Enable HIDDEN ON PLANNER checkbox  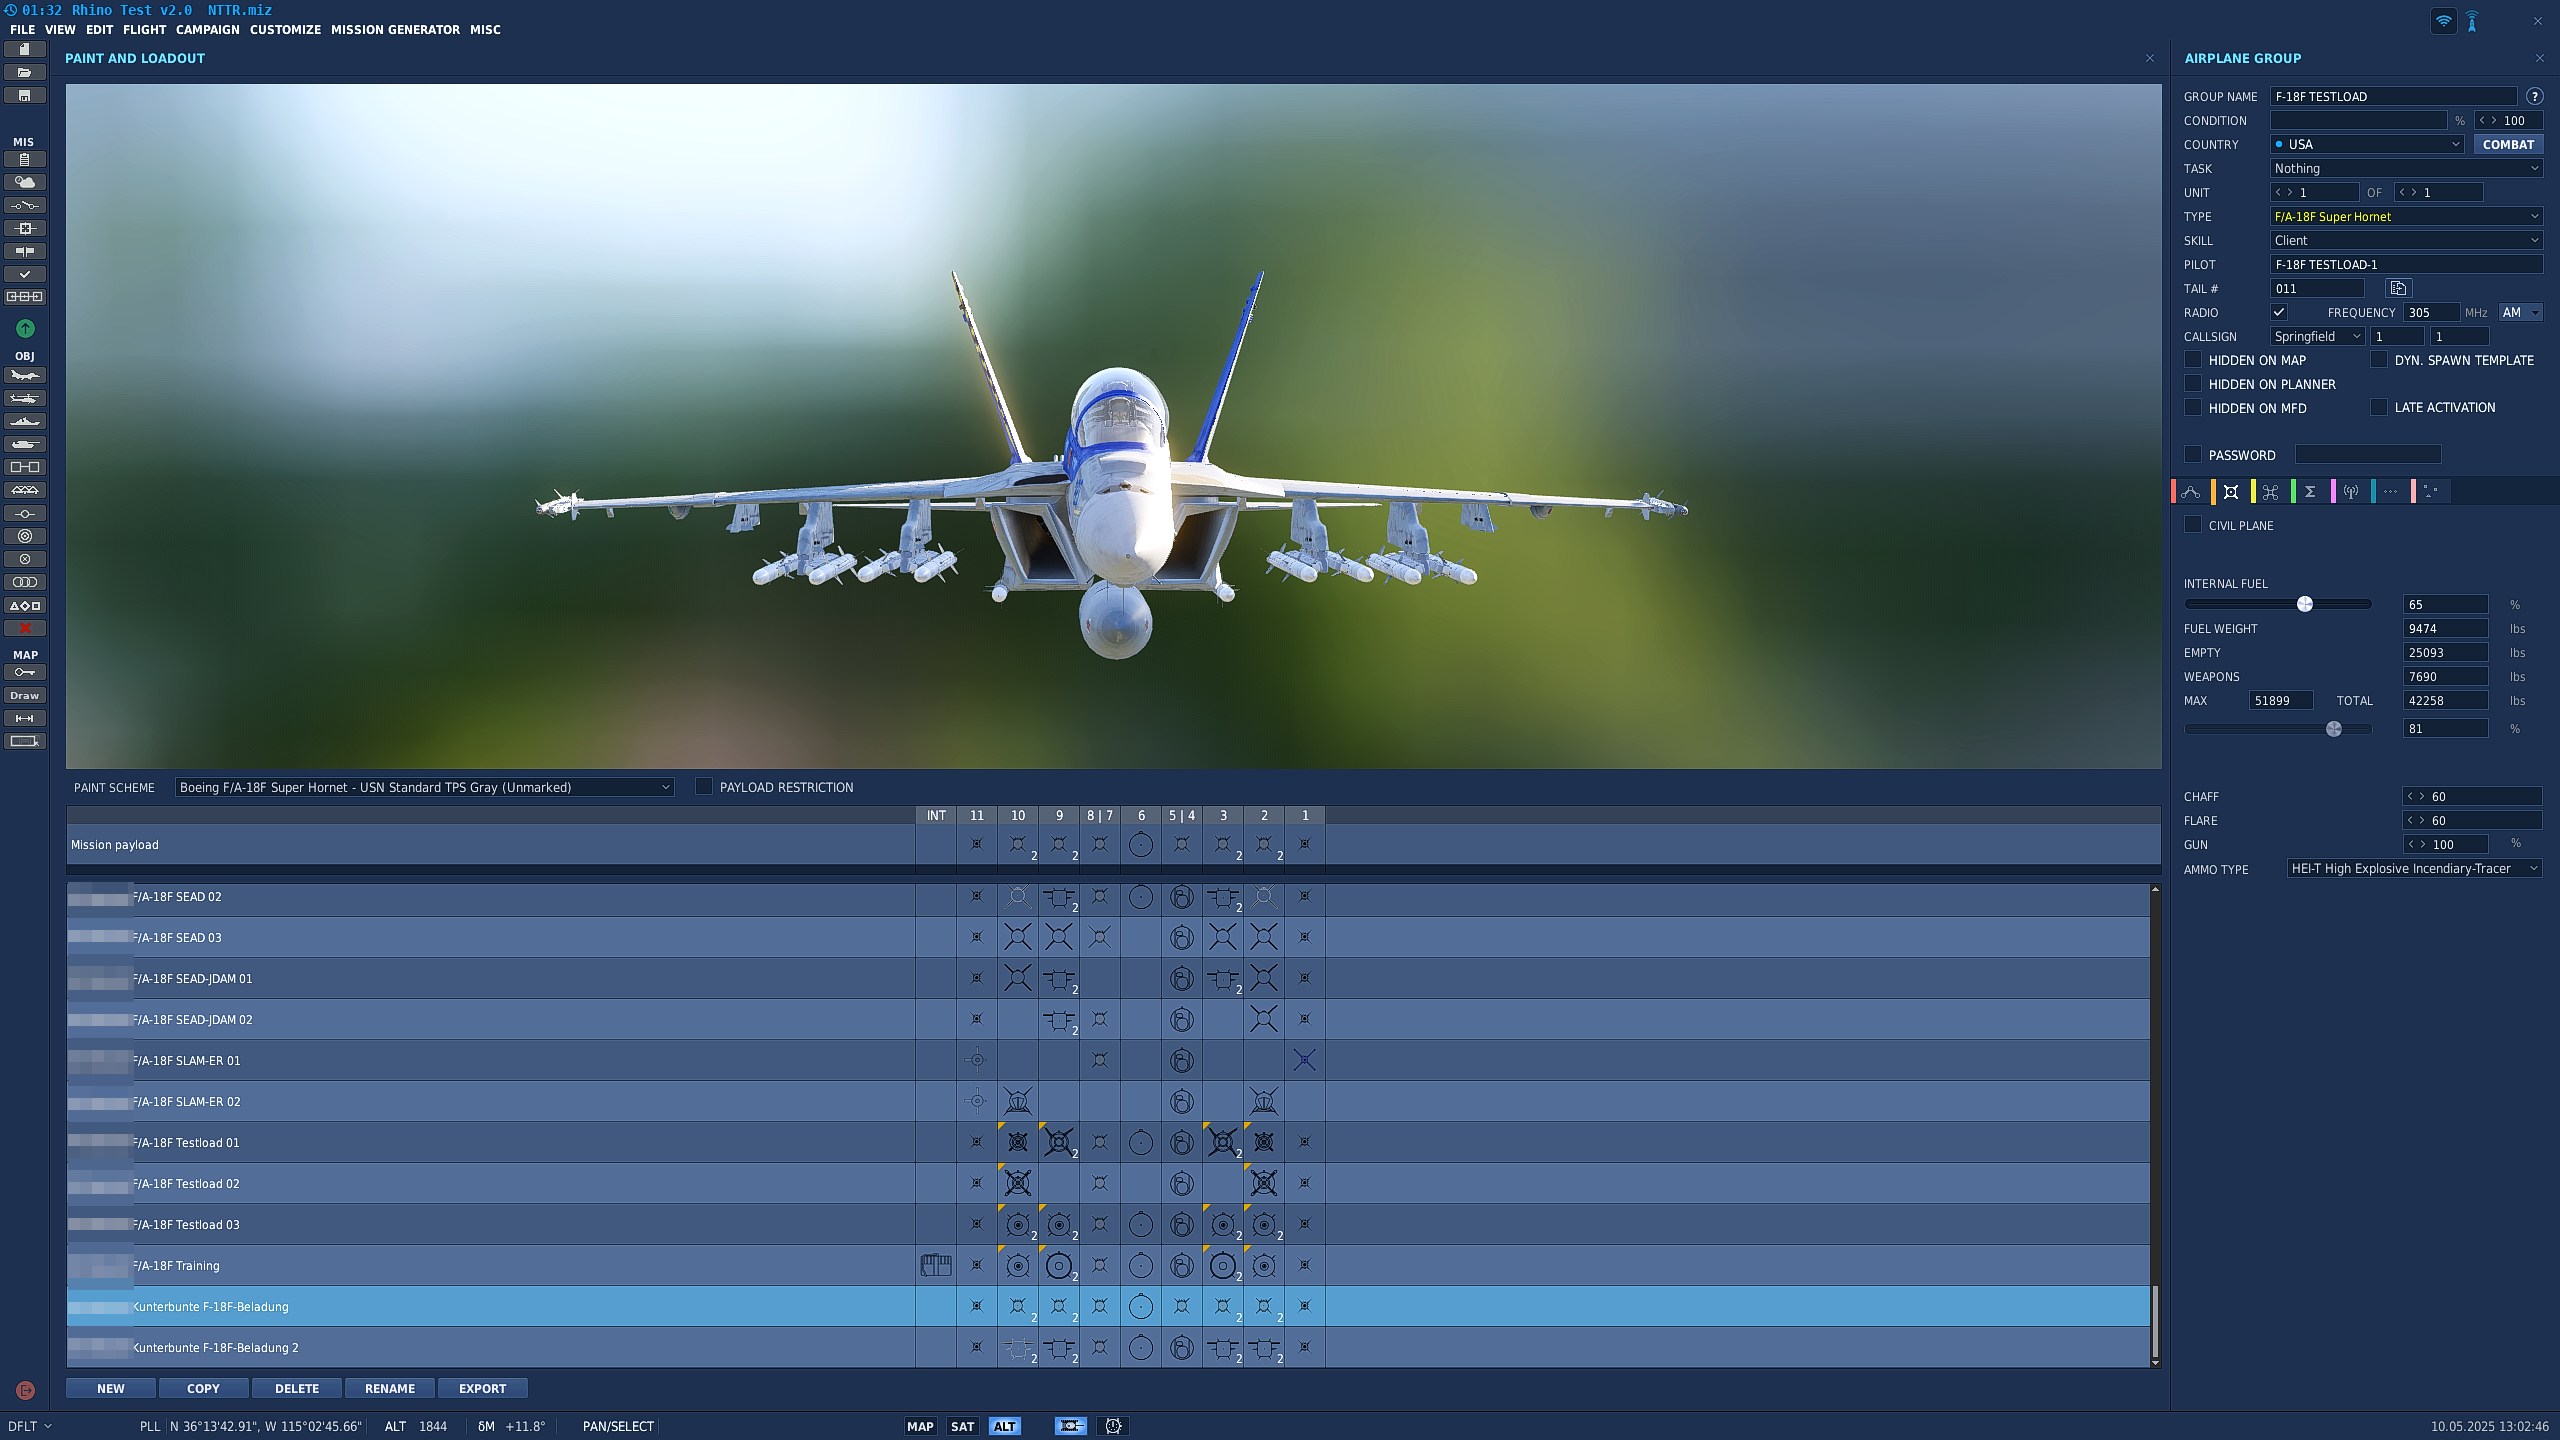2193,383
